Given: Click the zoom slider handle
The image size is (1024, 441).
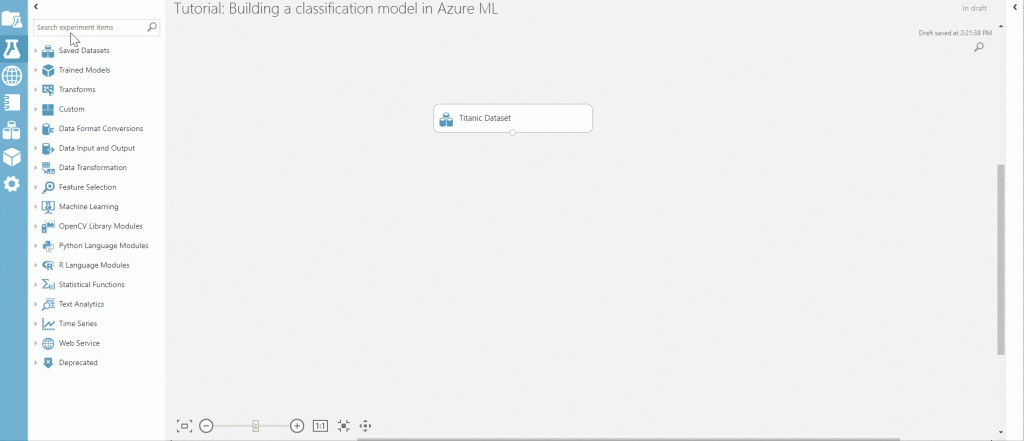Looking at the screenshot, I should click(x=256, y=426).
